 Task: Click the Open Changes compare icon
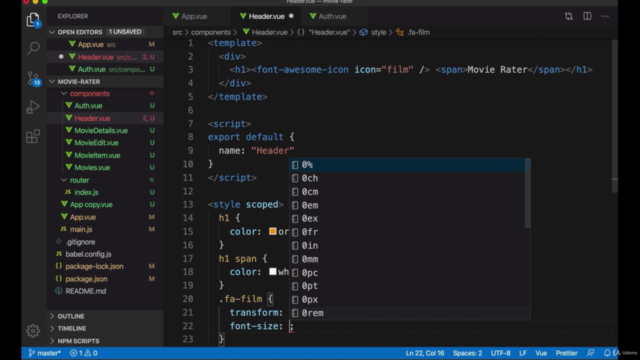569,16
